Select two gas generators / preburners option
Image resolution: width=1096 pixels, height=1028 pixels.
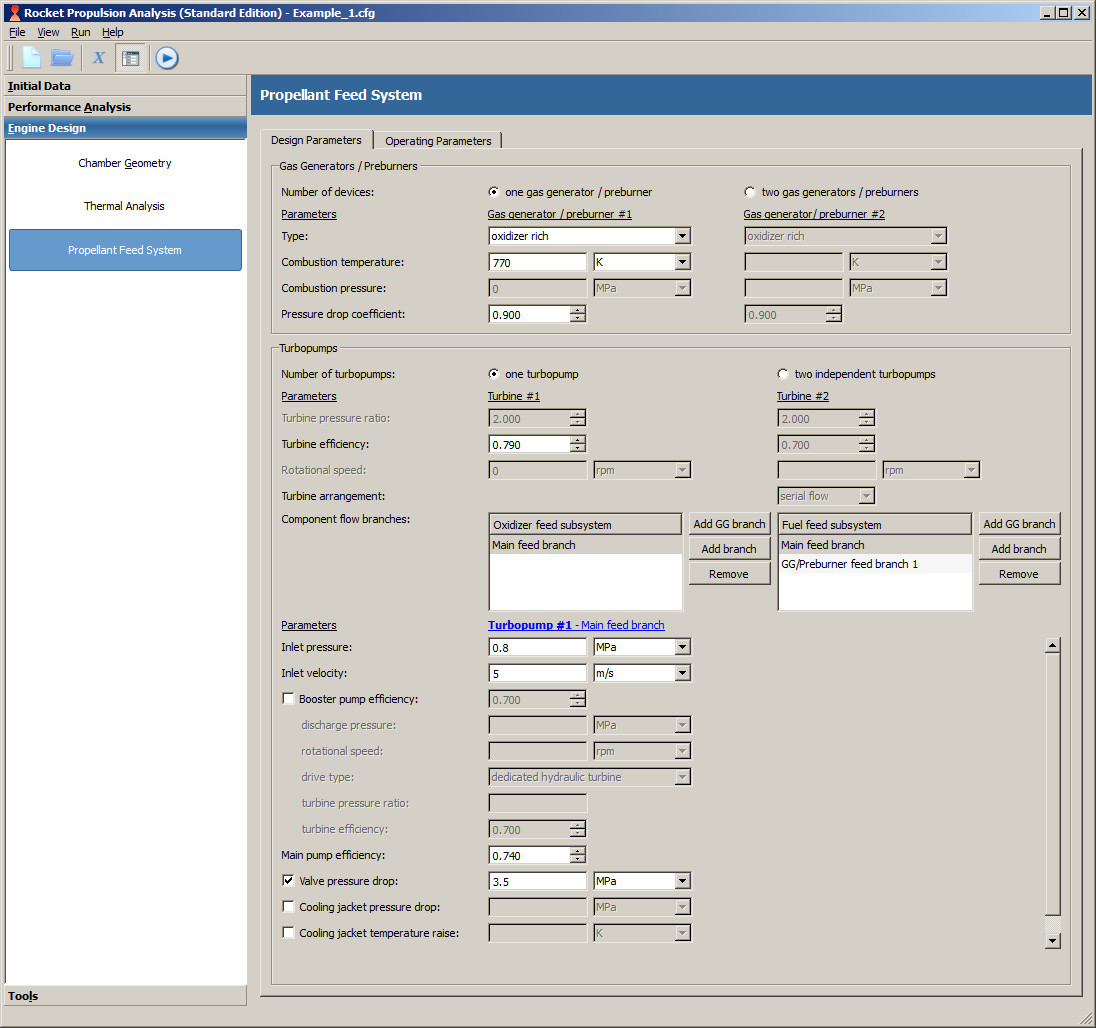pyautogui.click(x=750, y=192)
